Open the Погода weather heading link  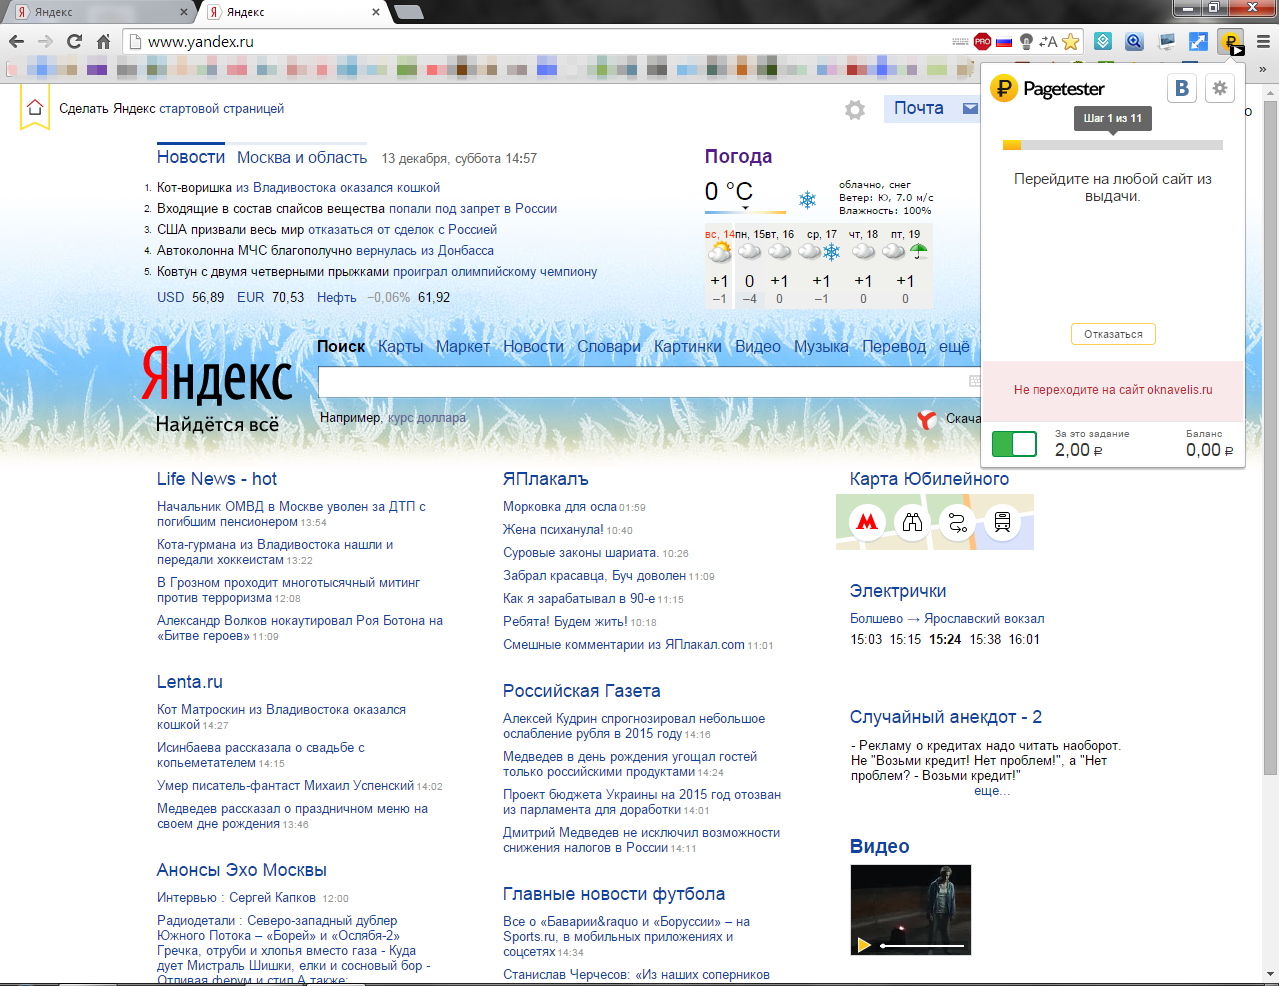coord(738,156)
